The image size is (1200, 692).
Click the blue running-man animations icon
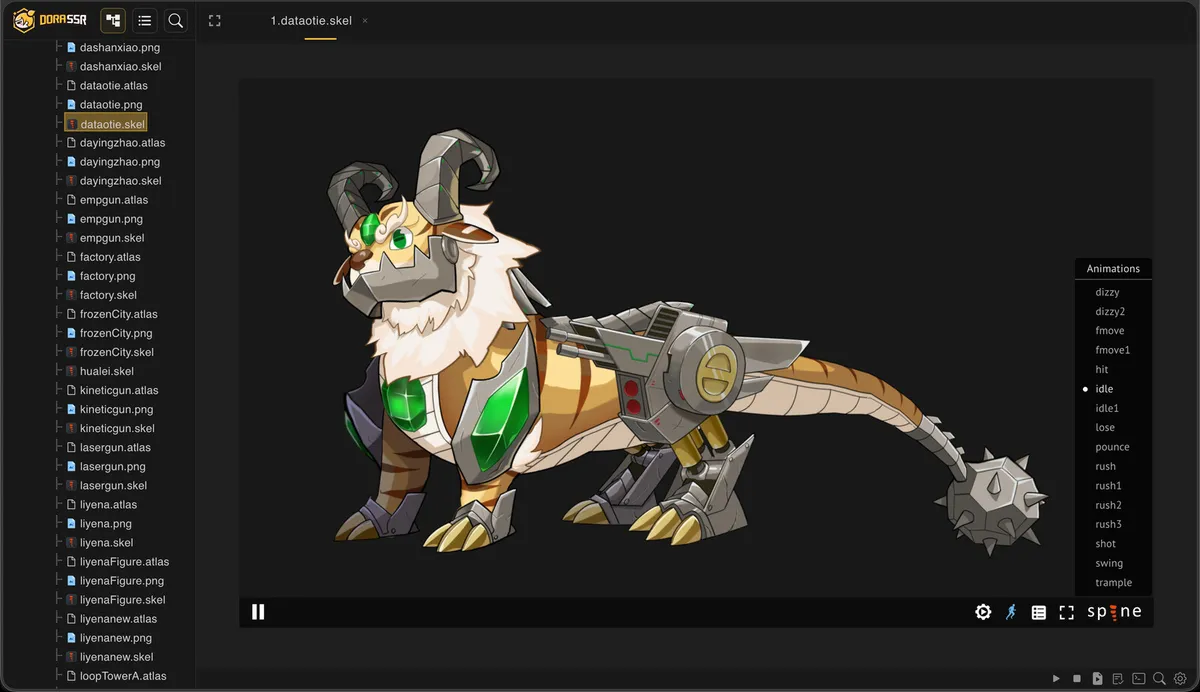click(x=1011, y=612)
